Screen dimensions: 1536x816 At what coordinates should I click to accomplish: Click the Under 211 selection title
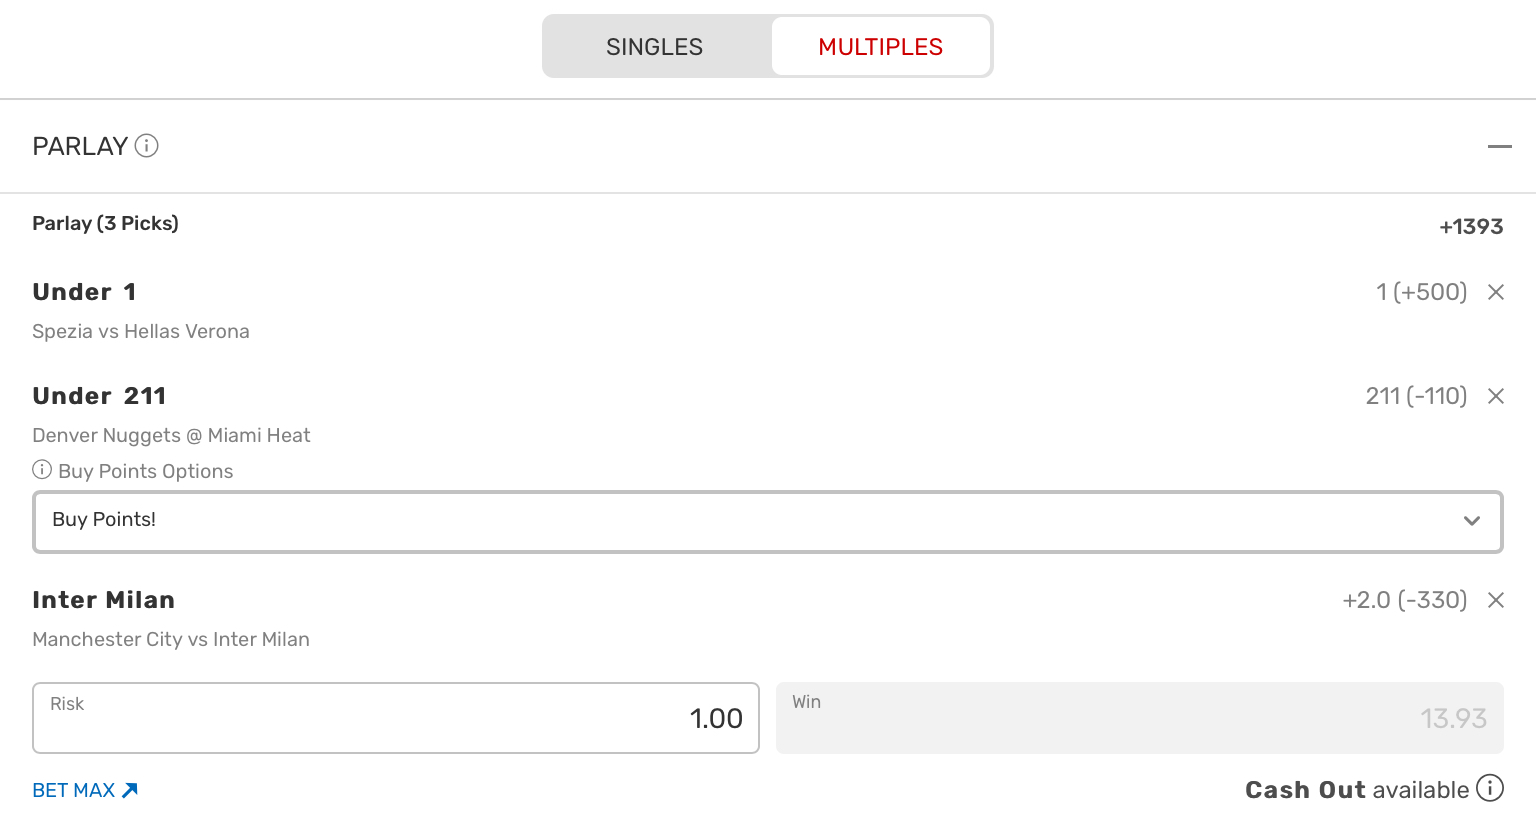pos(99,396)
